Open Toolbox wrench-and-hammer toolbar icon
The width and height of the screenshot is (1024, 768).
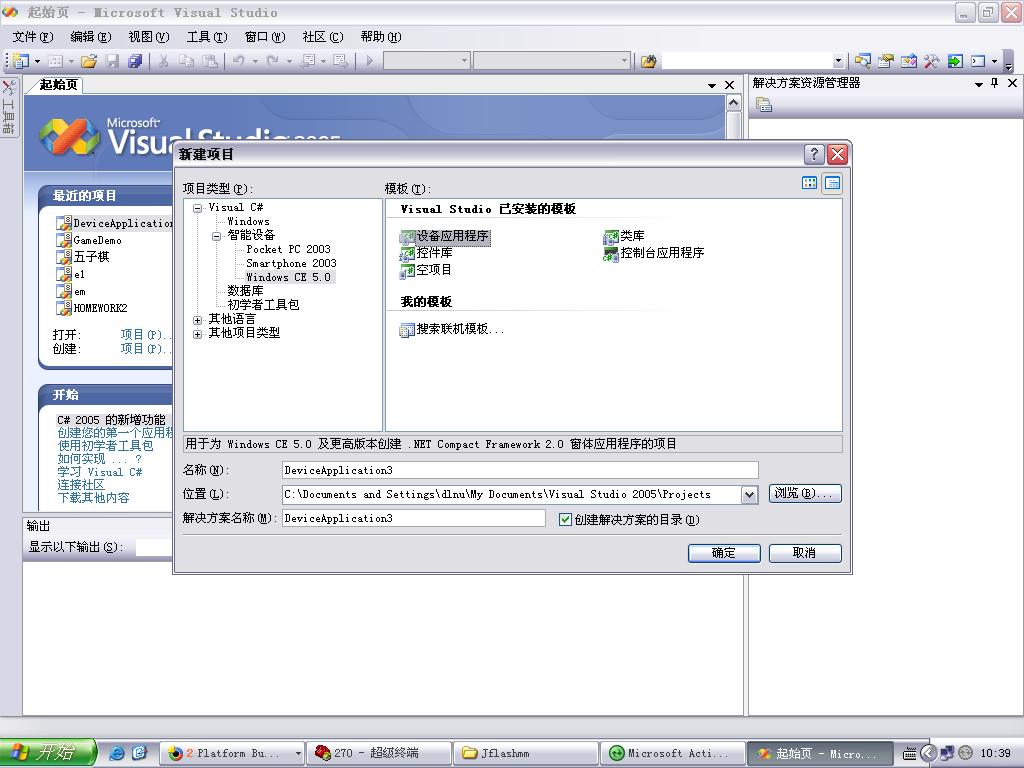coord(931,61)
